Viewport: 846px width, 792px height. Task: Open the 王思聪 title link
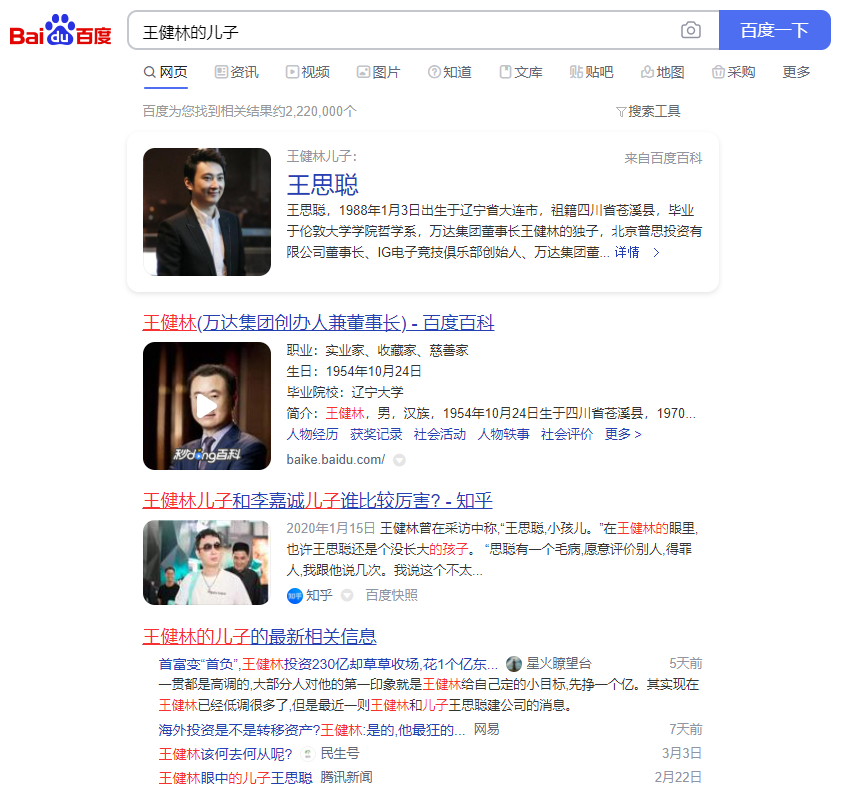[x=323, y=185]
